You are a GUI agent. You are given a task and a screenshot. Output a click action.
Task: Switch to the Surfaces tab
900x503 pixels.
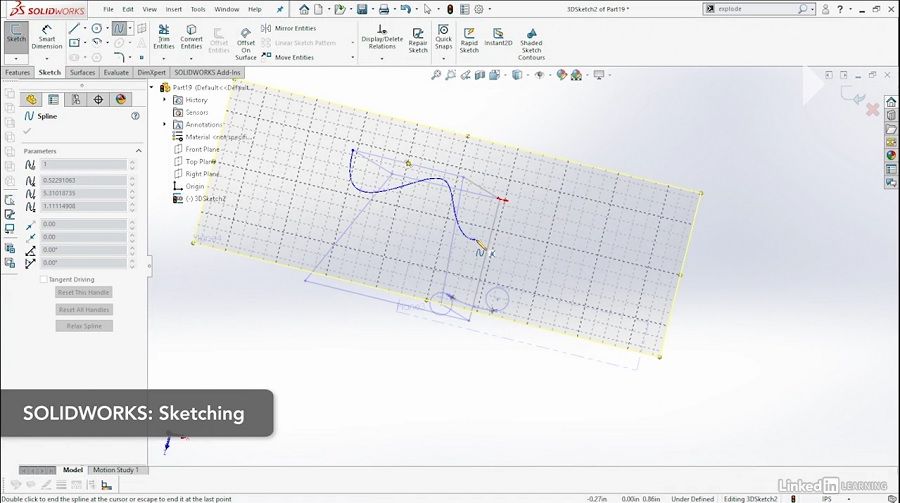pos(82,73)
